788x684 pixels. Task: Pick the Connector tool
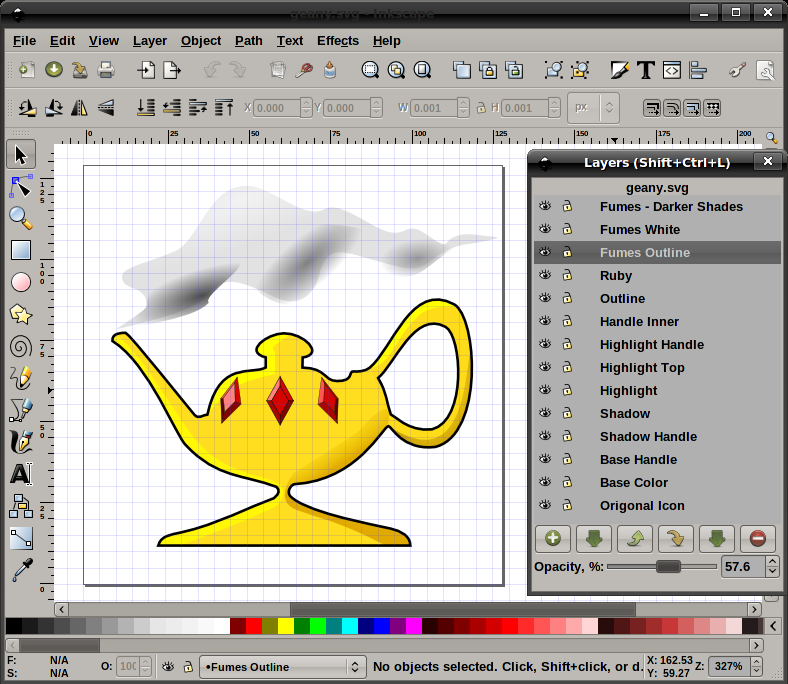tap(21, 506)
